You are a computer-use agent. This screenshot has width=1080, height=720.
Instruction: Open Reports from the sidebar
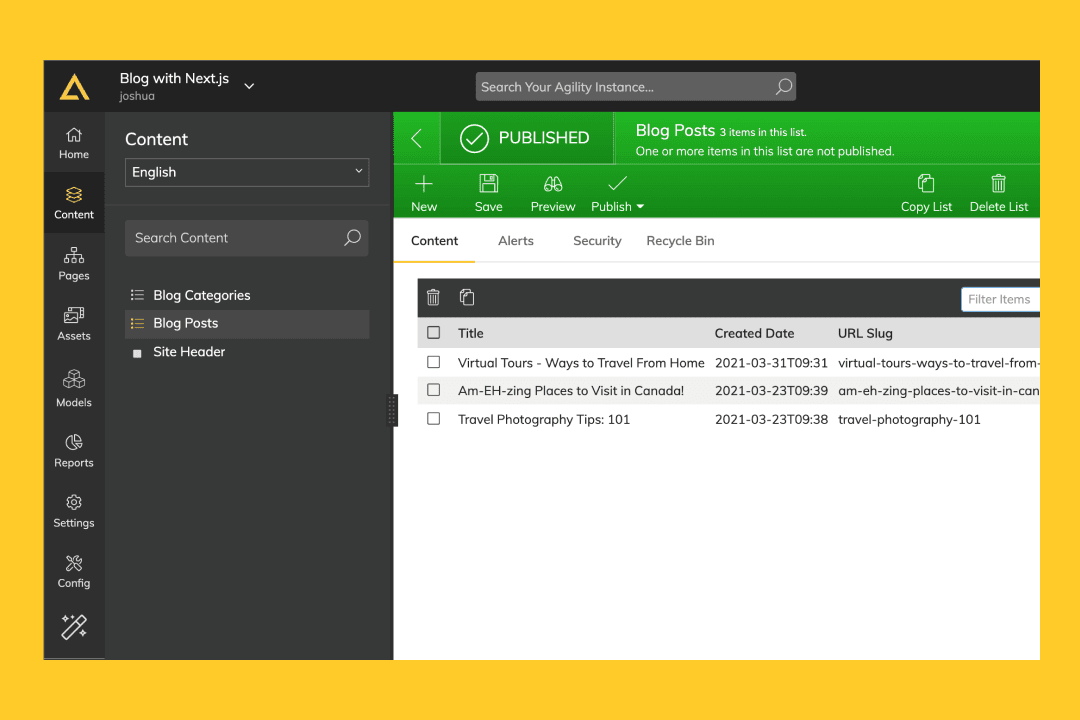coord(74,450)
